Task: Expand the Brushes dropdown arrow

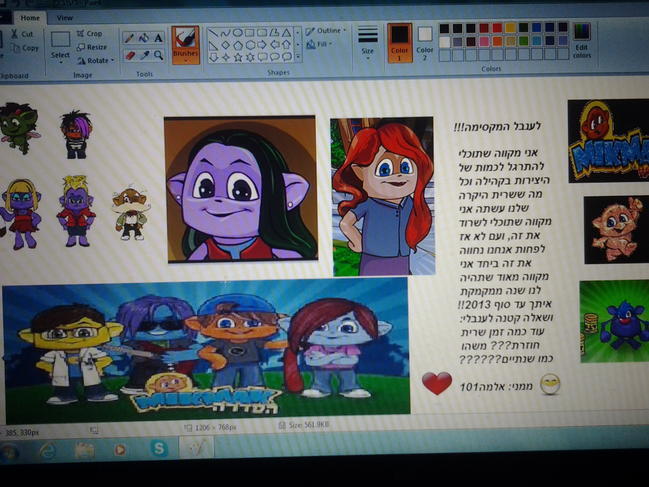Action: 185,60
